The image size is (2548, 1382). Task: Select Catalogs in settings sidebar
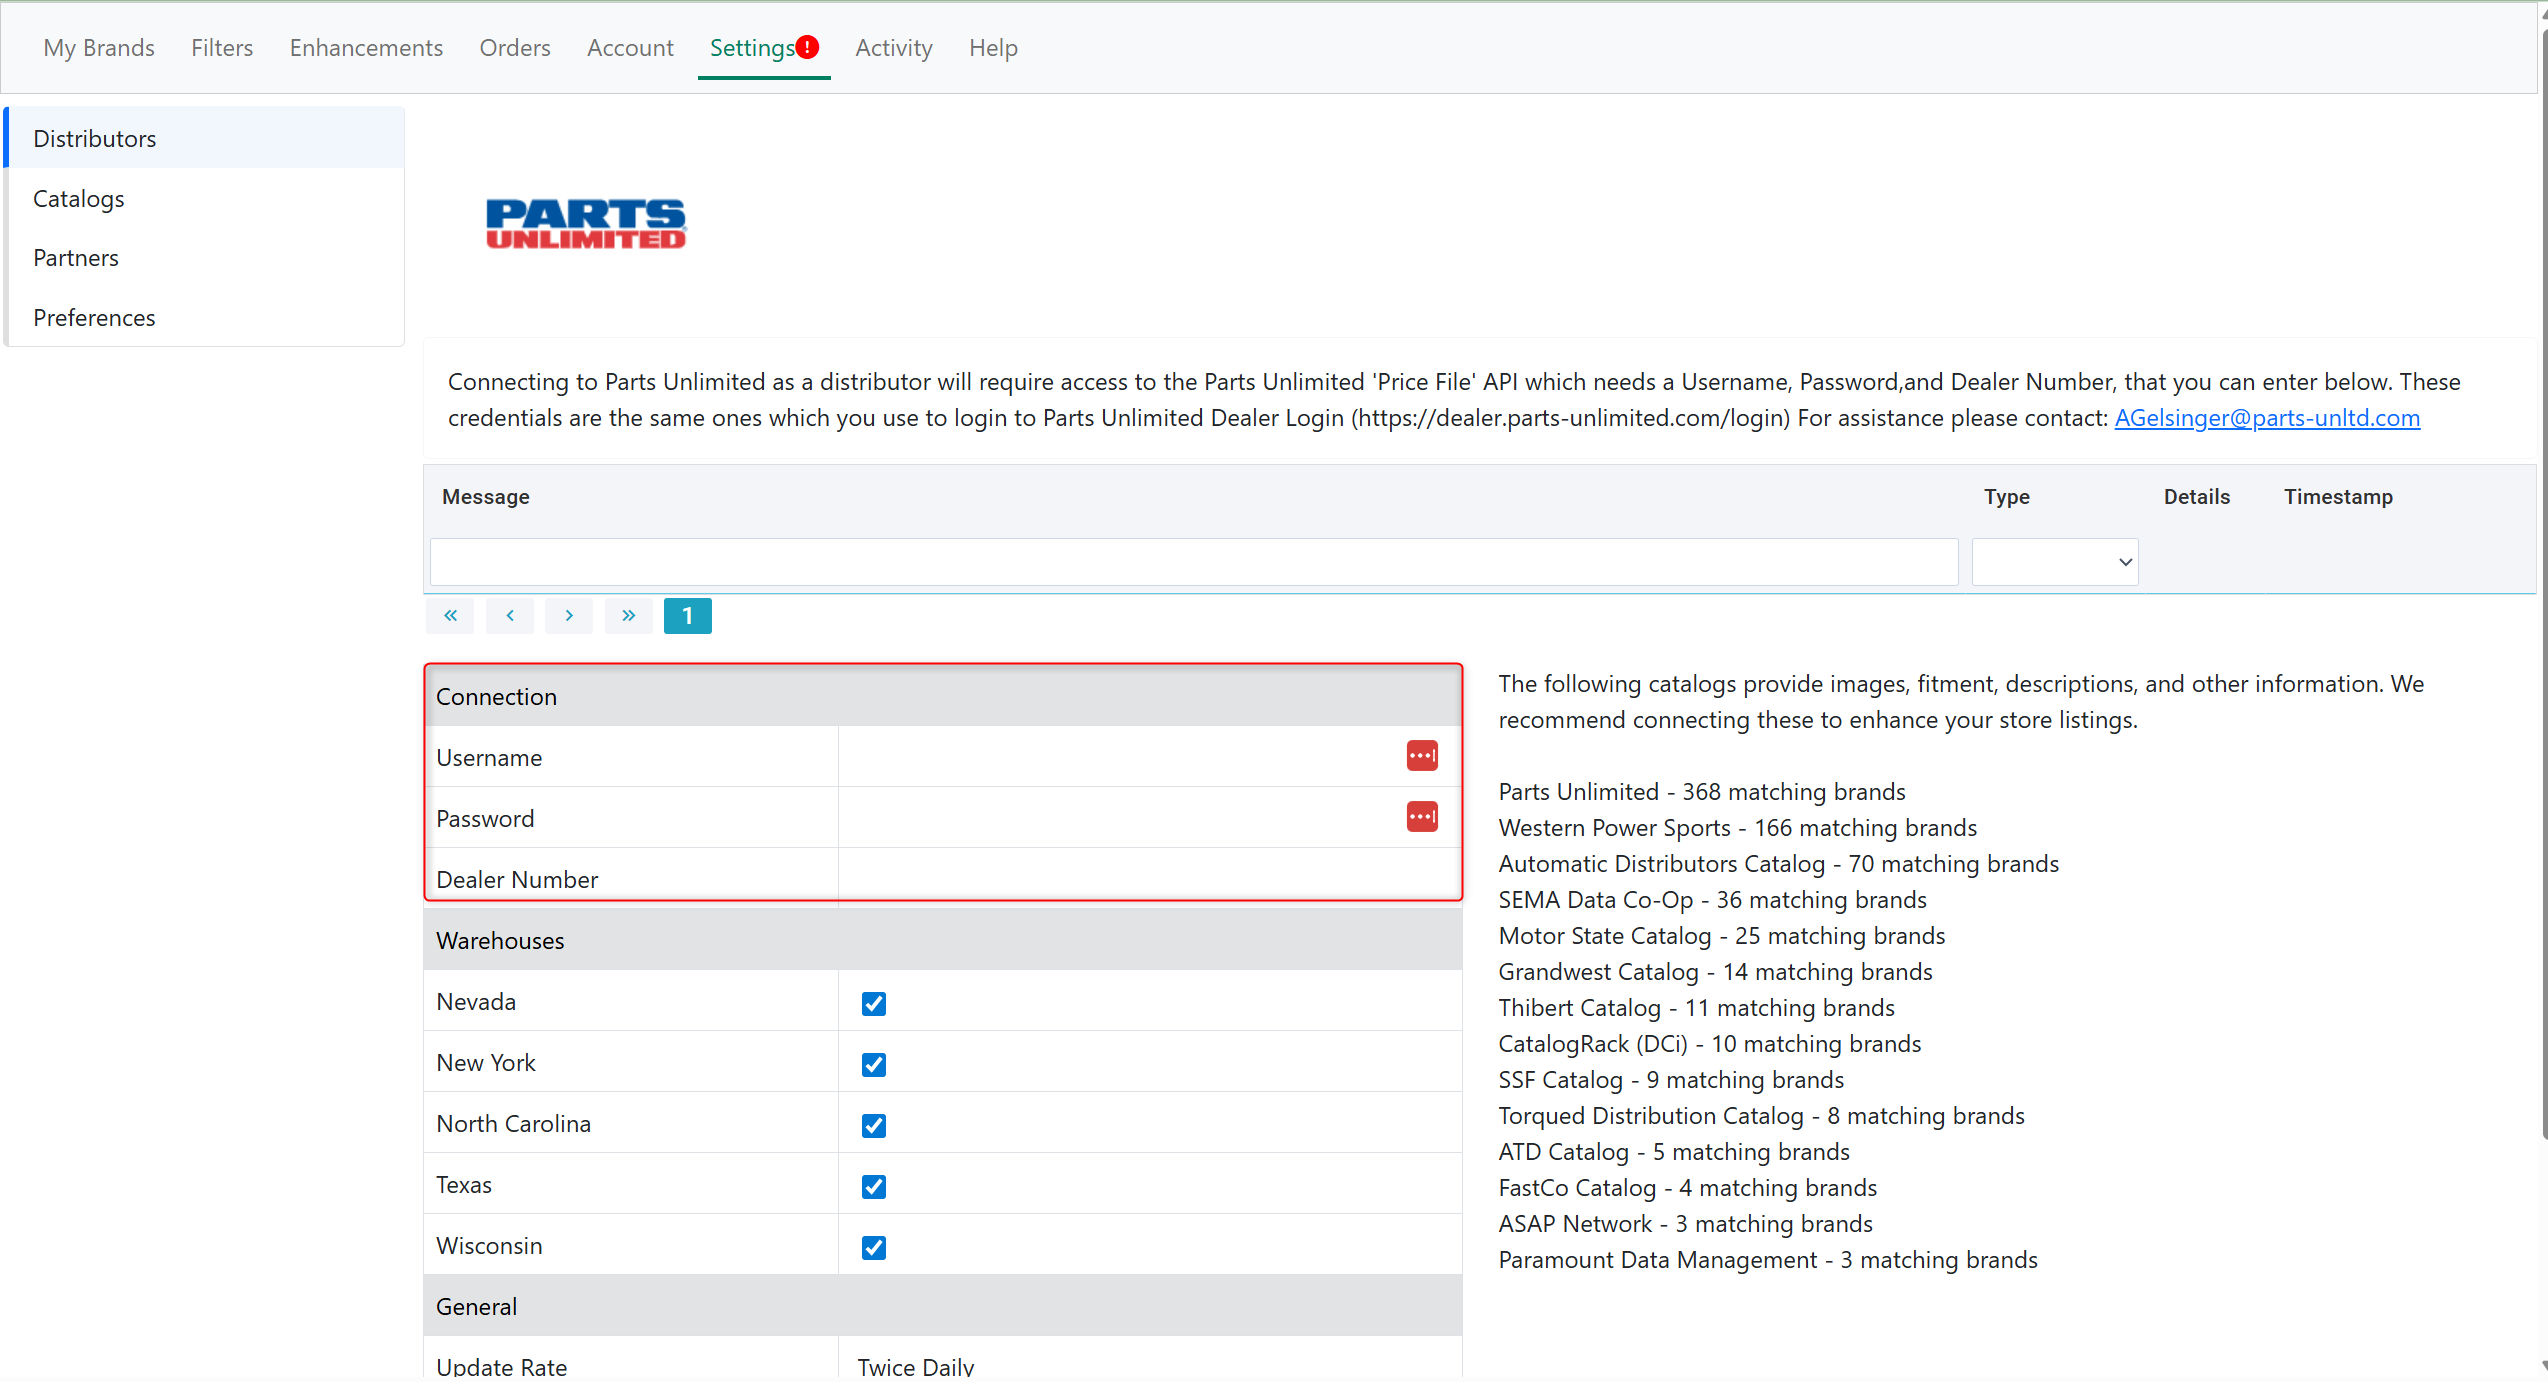(79, 198)
